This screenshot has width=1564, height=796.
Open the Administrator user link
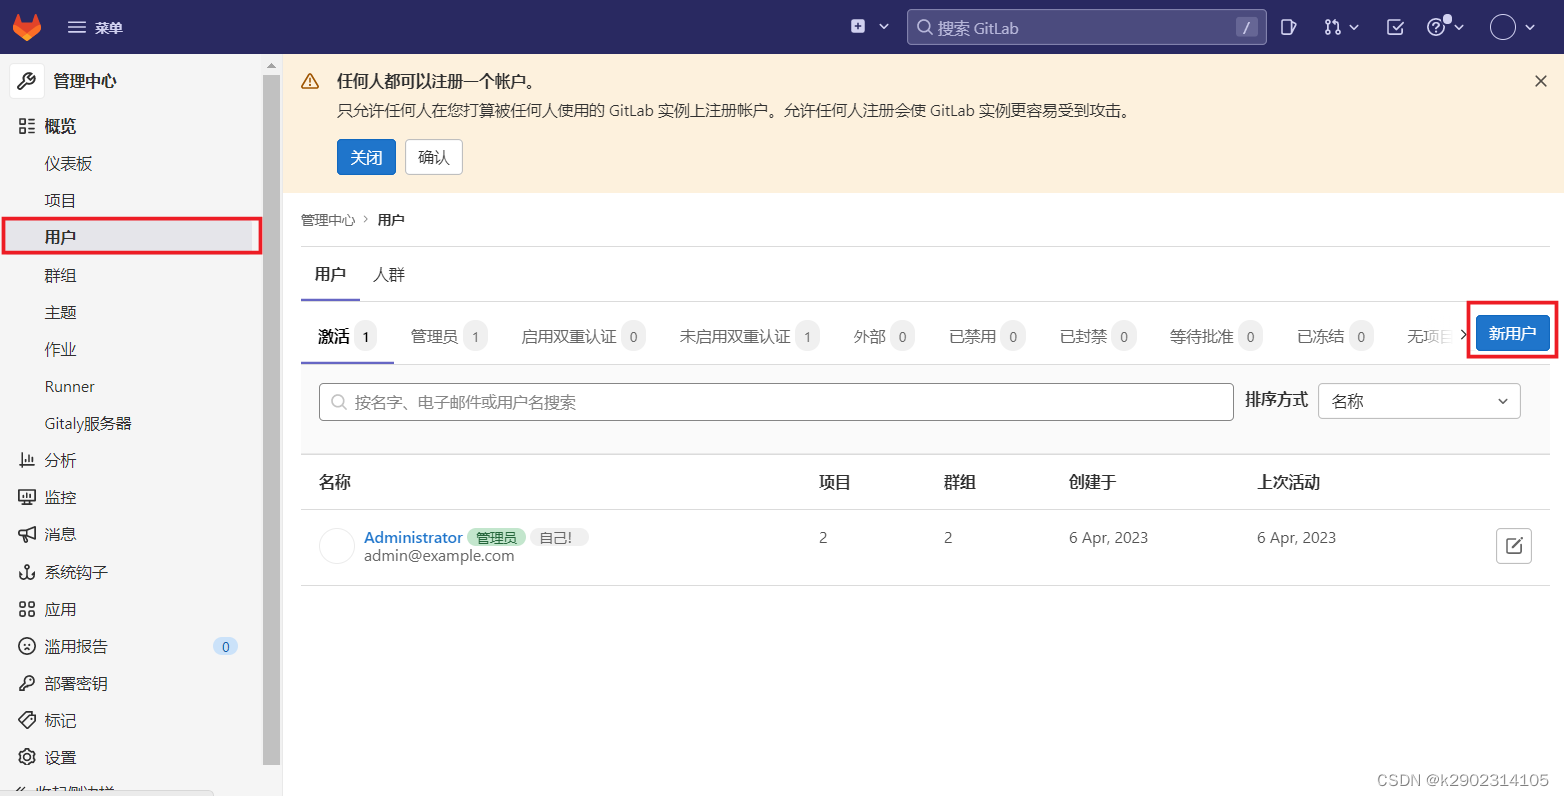click(x=413, y=537)
